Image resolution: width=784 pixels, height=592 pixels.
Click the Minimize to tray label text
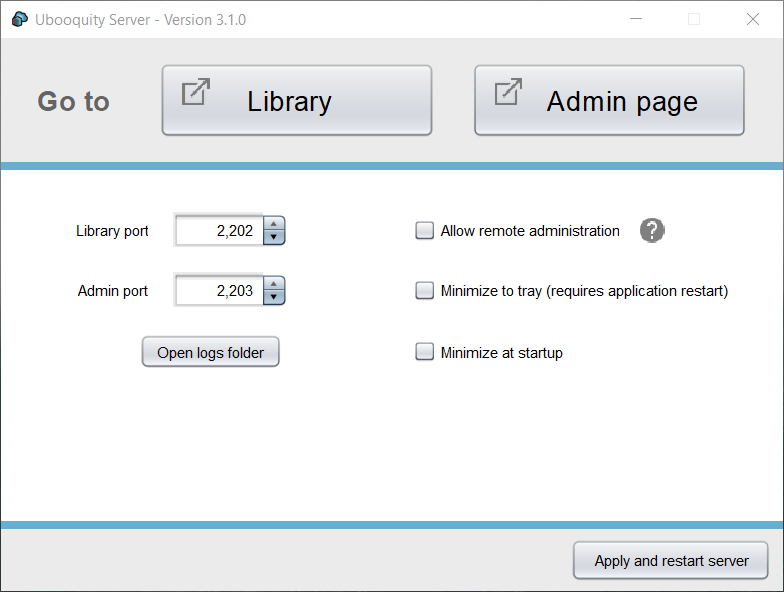(x=584, y=291)
